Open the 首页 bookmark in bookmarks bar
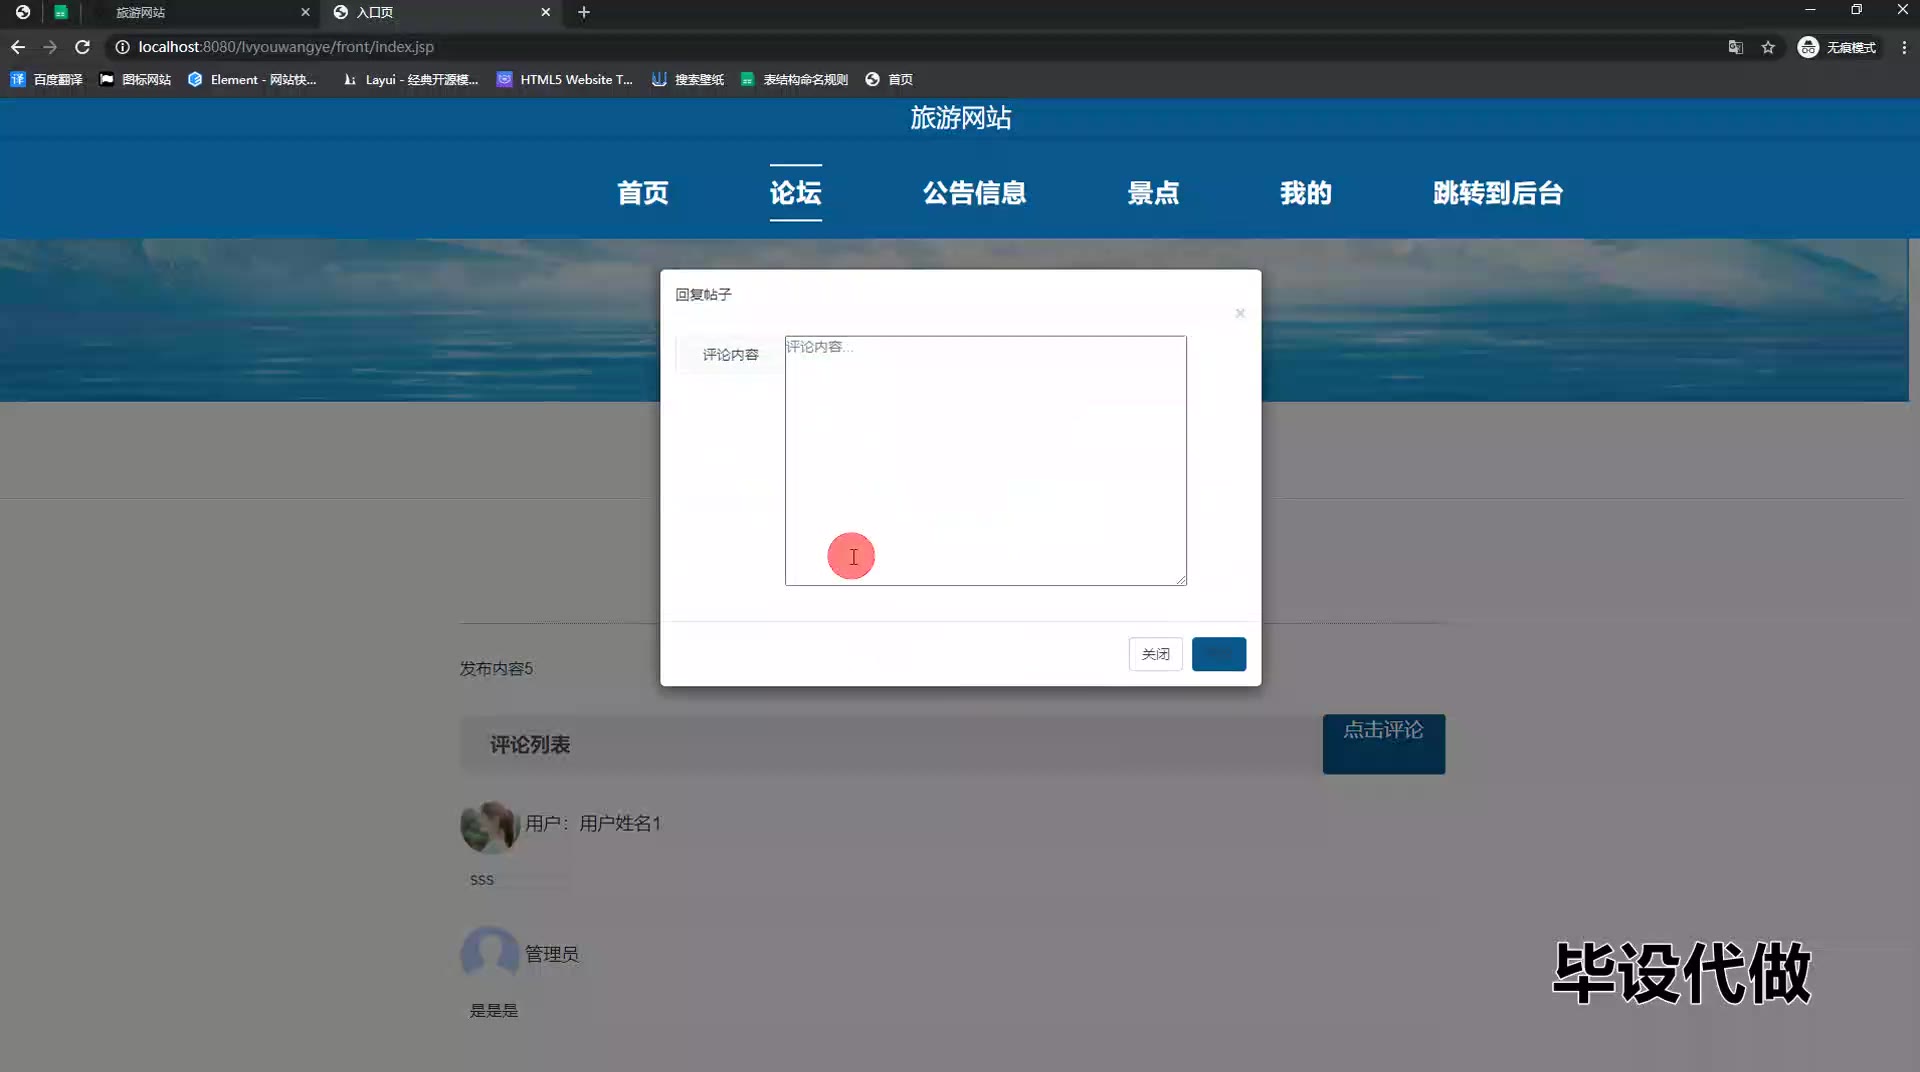 click(889, 80)
